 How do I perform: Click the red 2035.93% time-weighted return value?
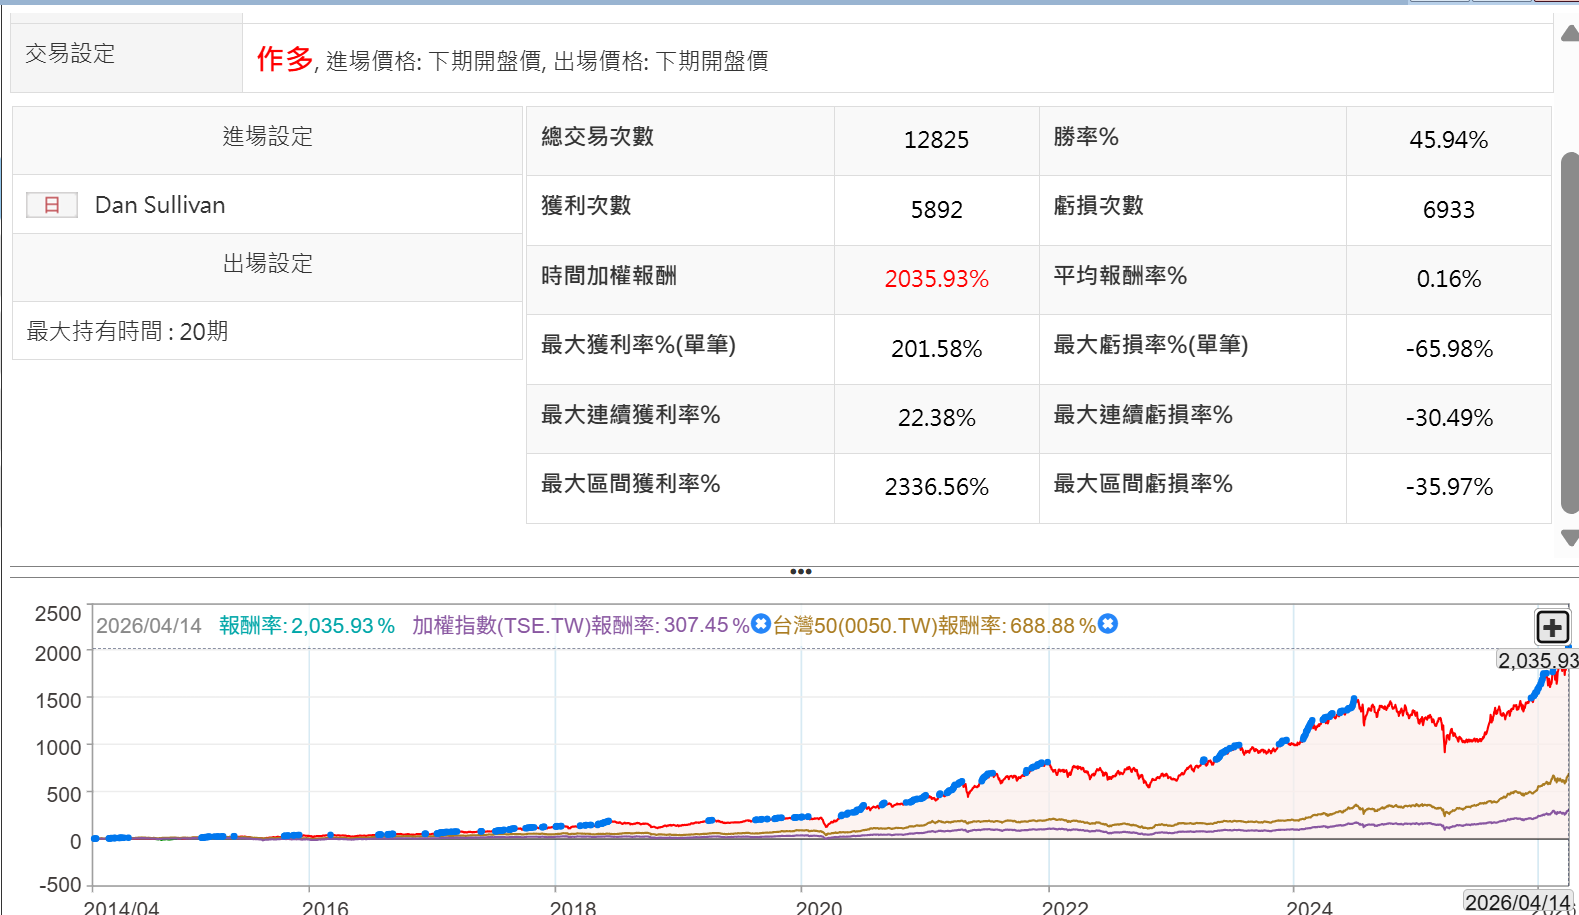click(x=936, y=279)
